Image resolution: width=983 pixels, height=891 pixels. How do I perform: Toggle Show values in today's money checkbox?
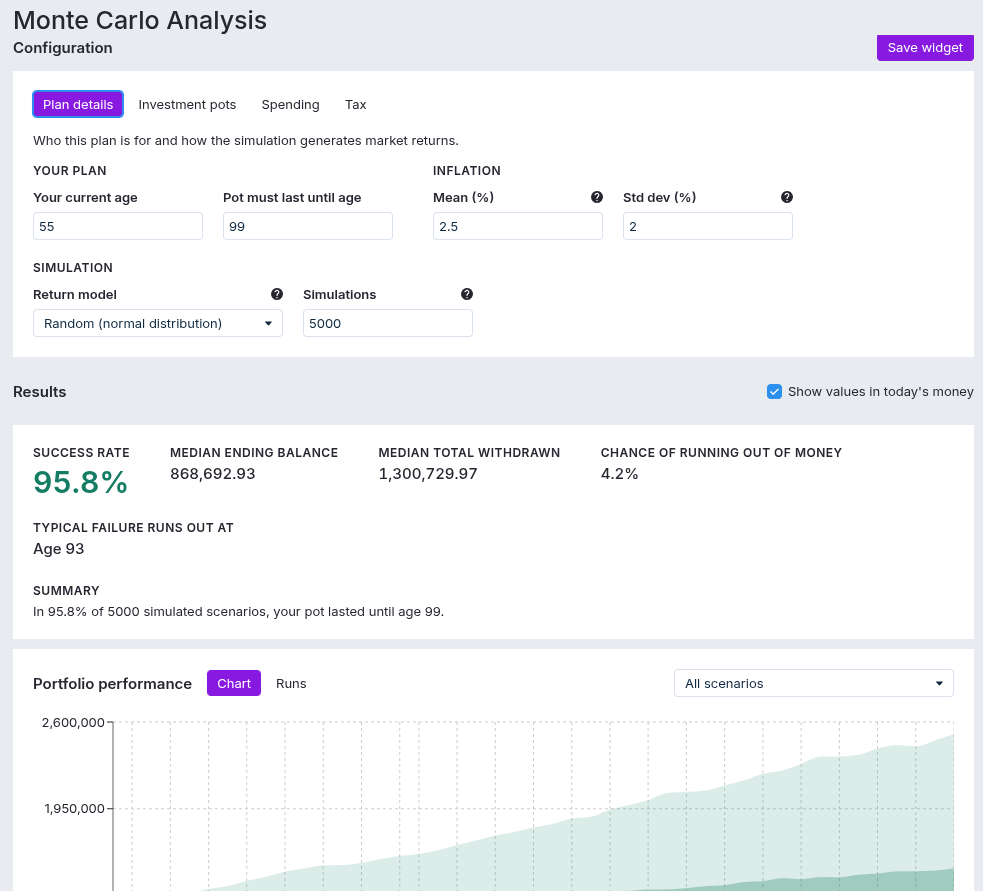pos(774,392)
